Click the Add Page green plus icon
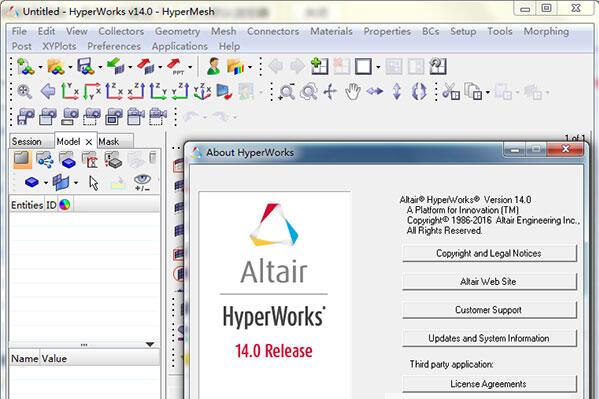The image size is (599, 399). coord(319,66)
